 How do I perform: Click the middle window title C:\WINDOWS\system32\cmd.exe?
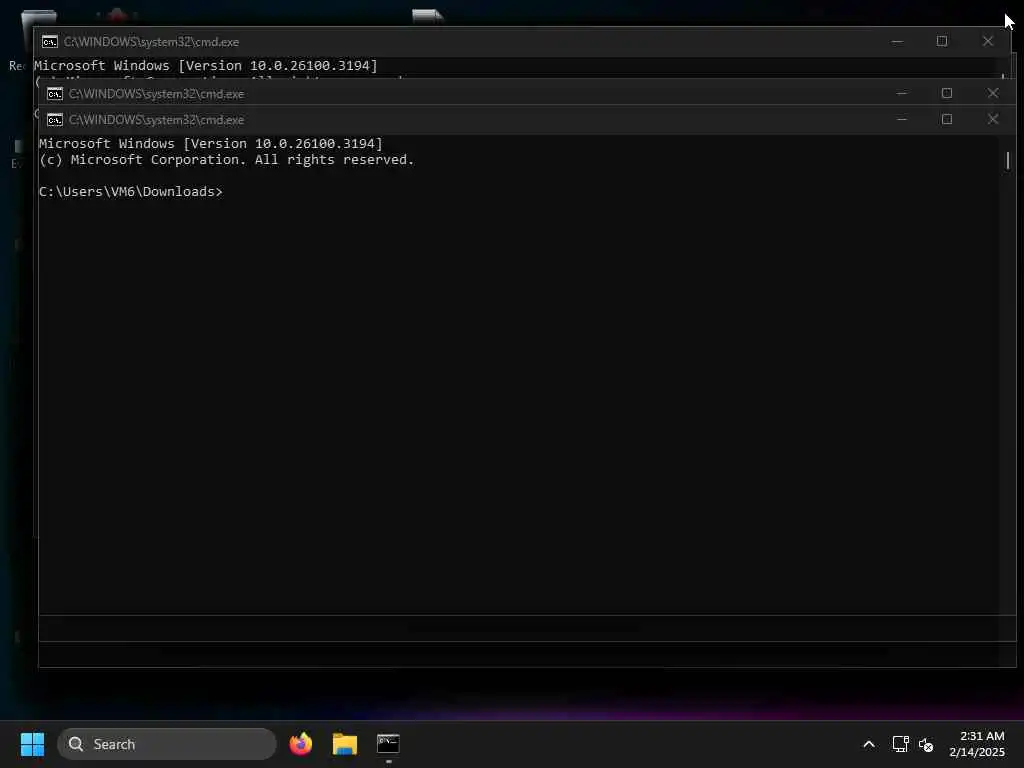157,93
